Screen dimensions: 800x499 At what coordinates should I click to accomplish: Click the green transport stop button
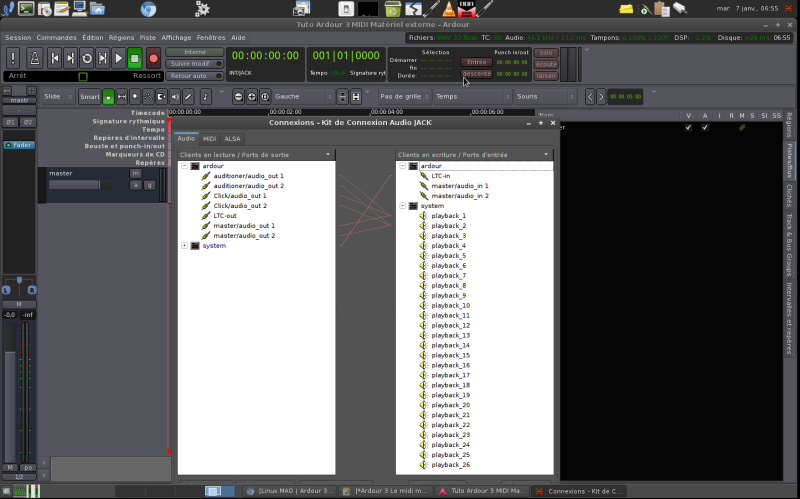pyautogui.click(x=135, y=58)
